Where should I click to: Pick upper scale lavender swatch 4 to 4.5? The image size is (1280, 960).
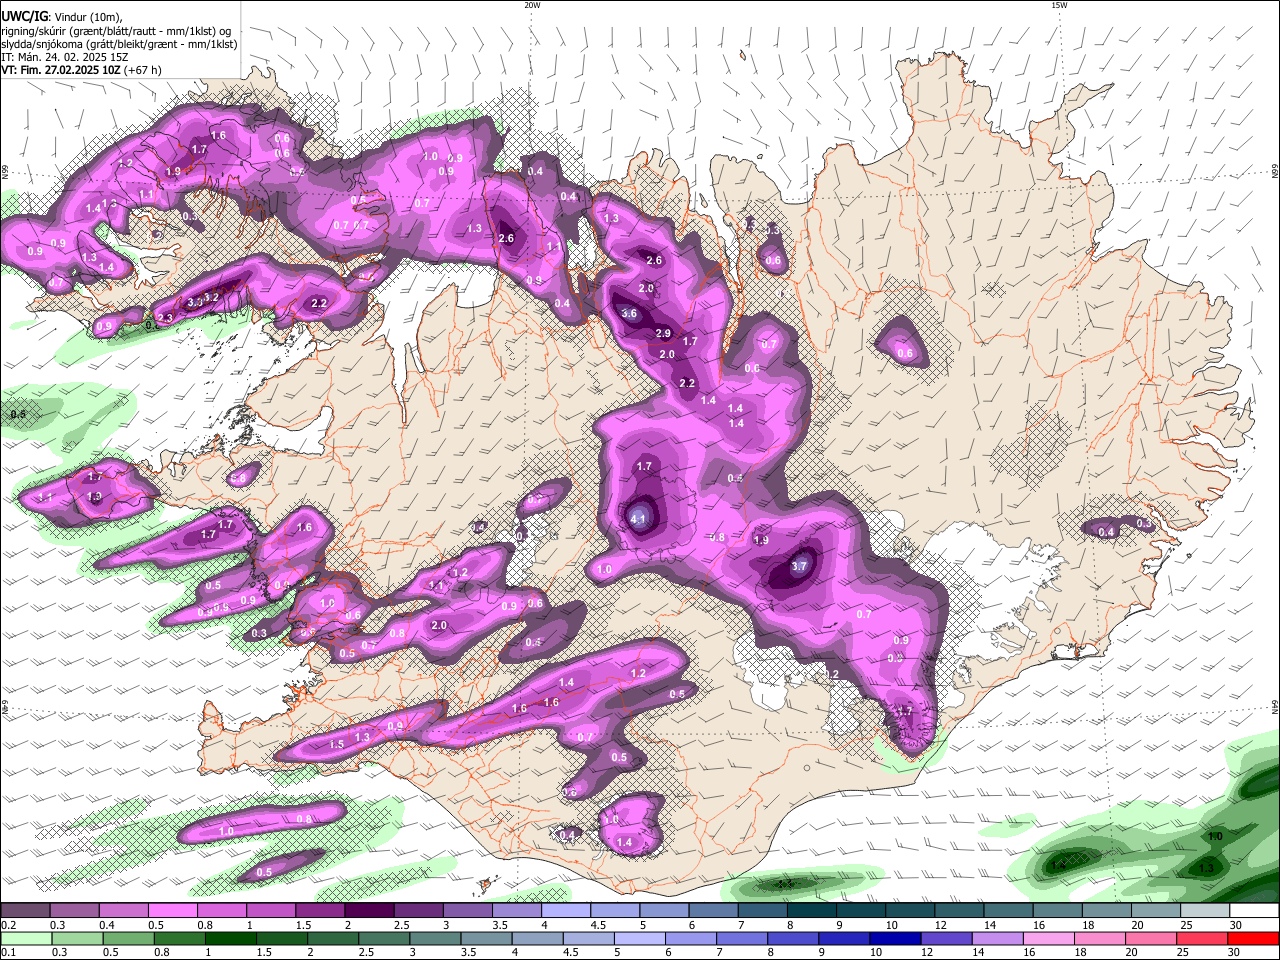click(x=566, y=910)
